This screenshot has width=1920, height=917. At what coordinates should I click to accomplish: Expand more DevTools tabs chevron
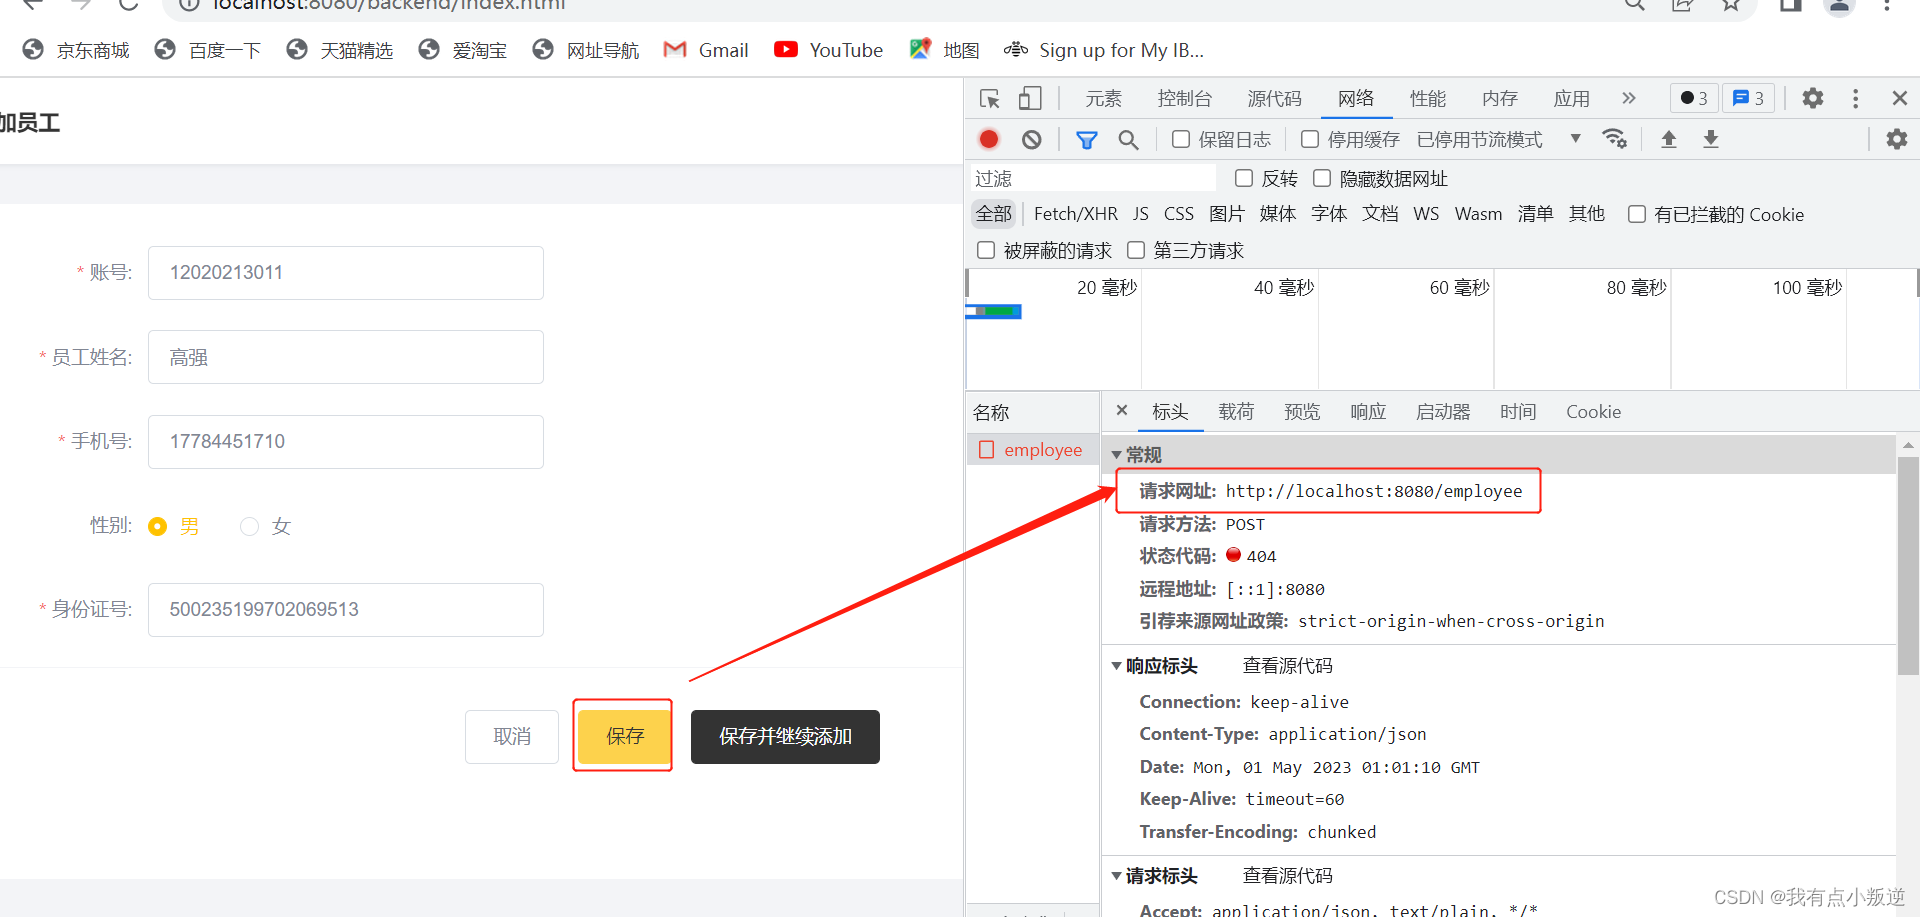(x=1629, y=98)
